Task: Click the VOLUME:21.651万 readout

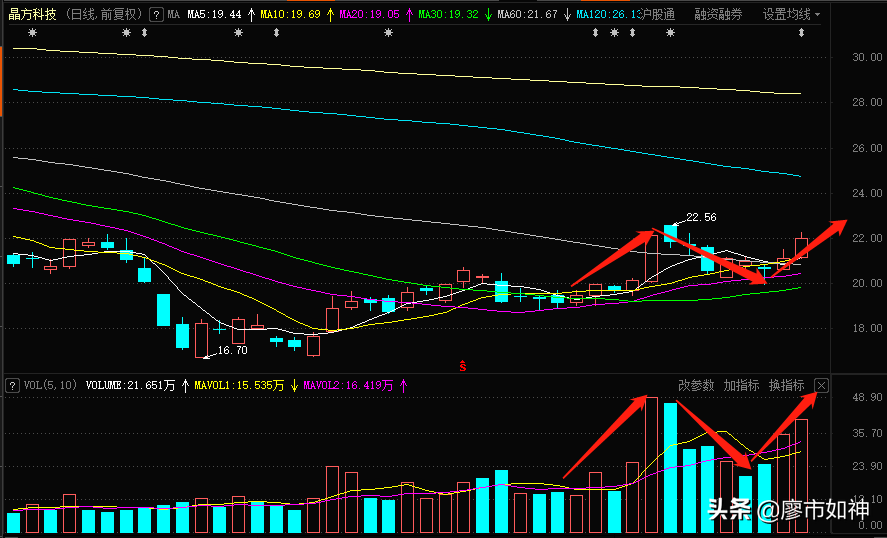Action: [131, 386]
